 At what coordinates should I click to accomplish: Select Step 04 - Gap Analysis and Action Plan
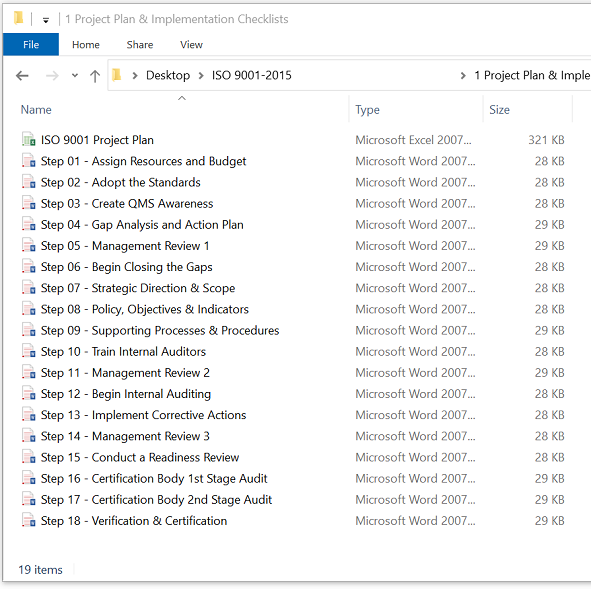(142, 225)
